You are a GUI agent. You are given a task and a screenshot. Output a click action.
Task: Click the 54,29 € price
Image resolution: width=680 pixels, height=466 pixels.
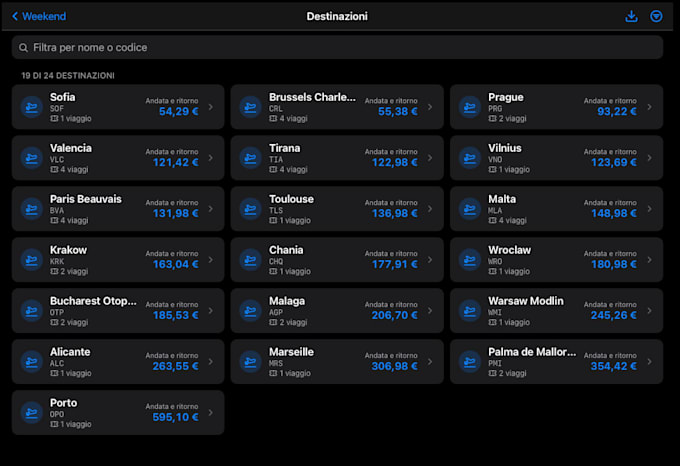click(x=179, y=111)
